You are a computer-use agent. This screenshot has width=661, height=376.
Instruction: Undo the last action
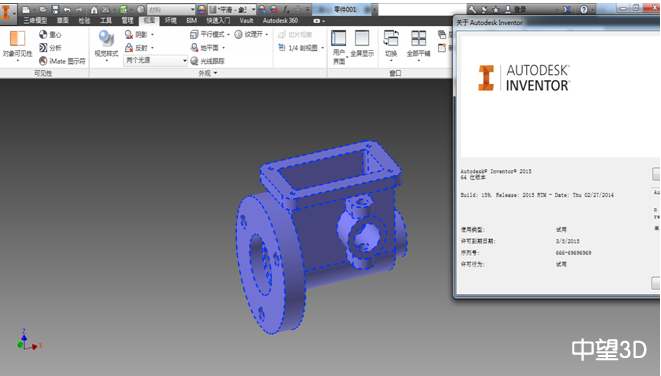[67, 9]
